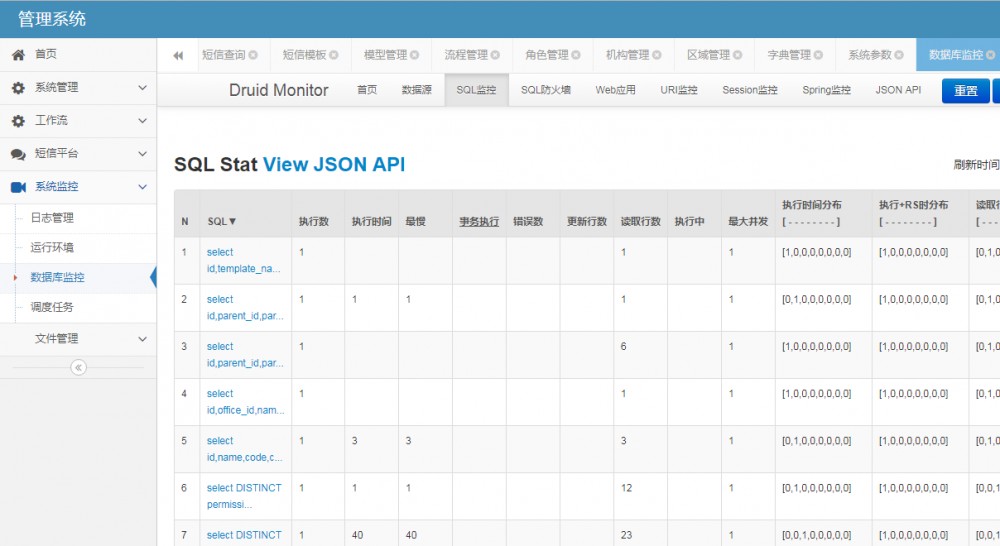Expand the 文件管理 menu chevron
The width and height of the screenshot is (1000, 546).
click(x=142, y=339)
